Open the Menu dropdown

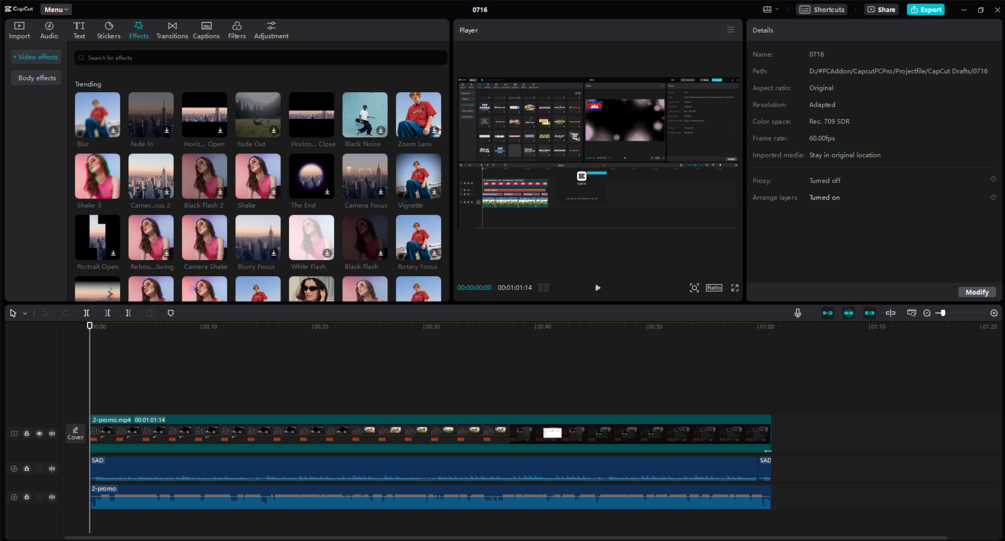click(56, 10)
